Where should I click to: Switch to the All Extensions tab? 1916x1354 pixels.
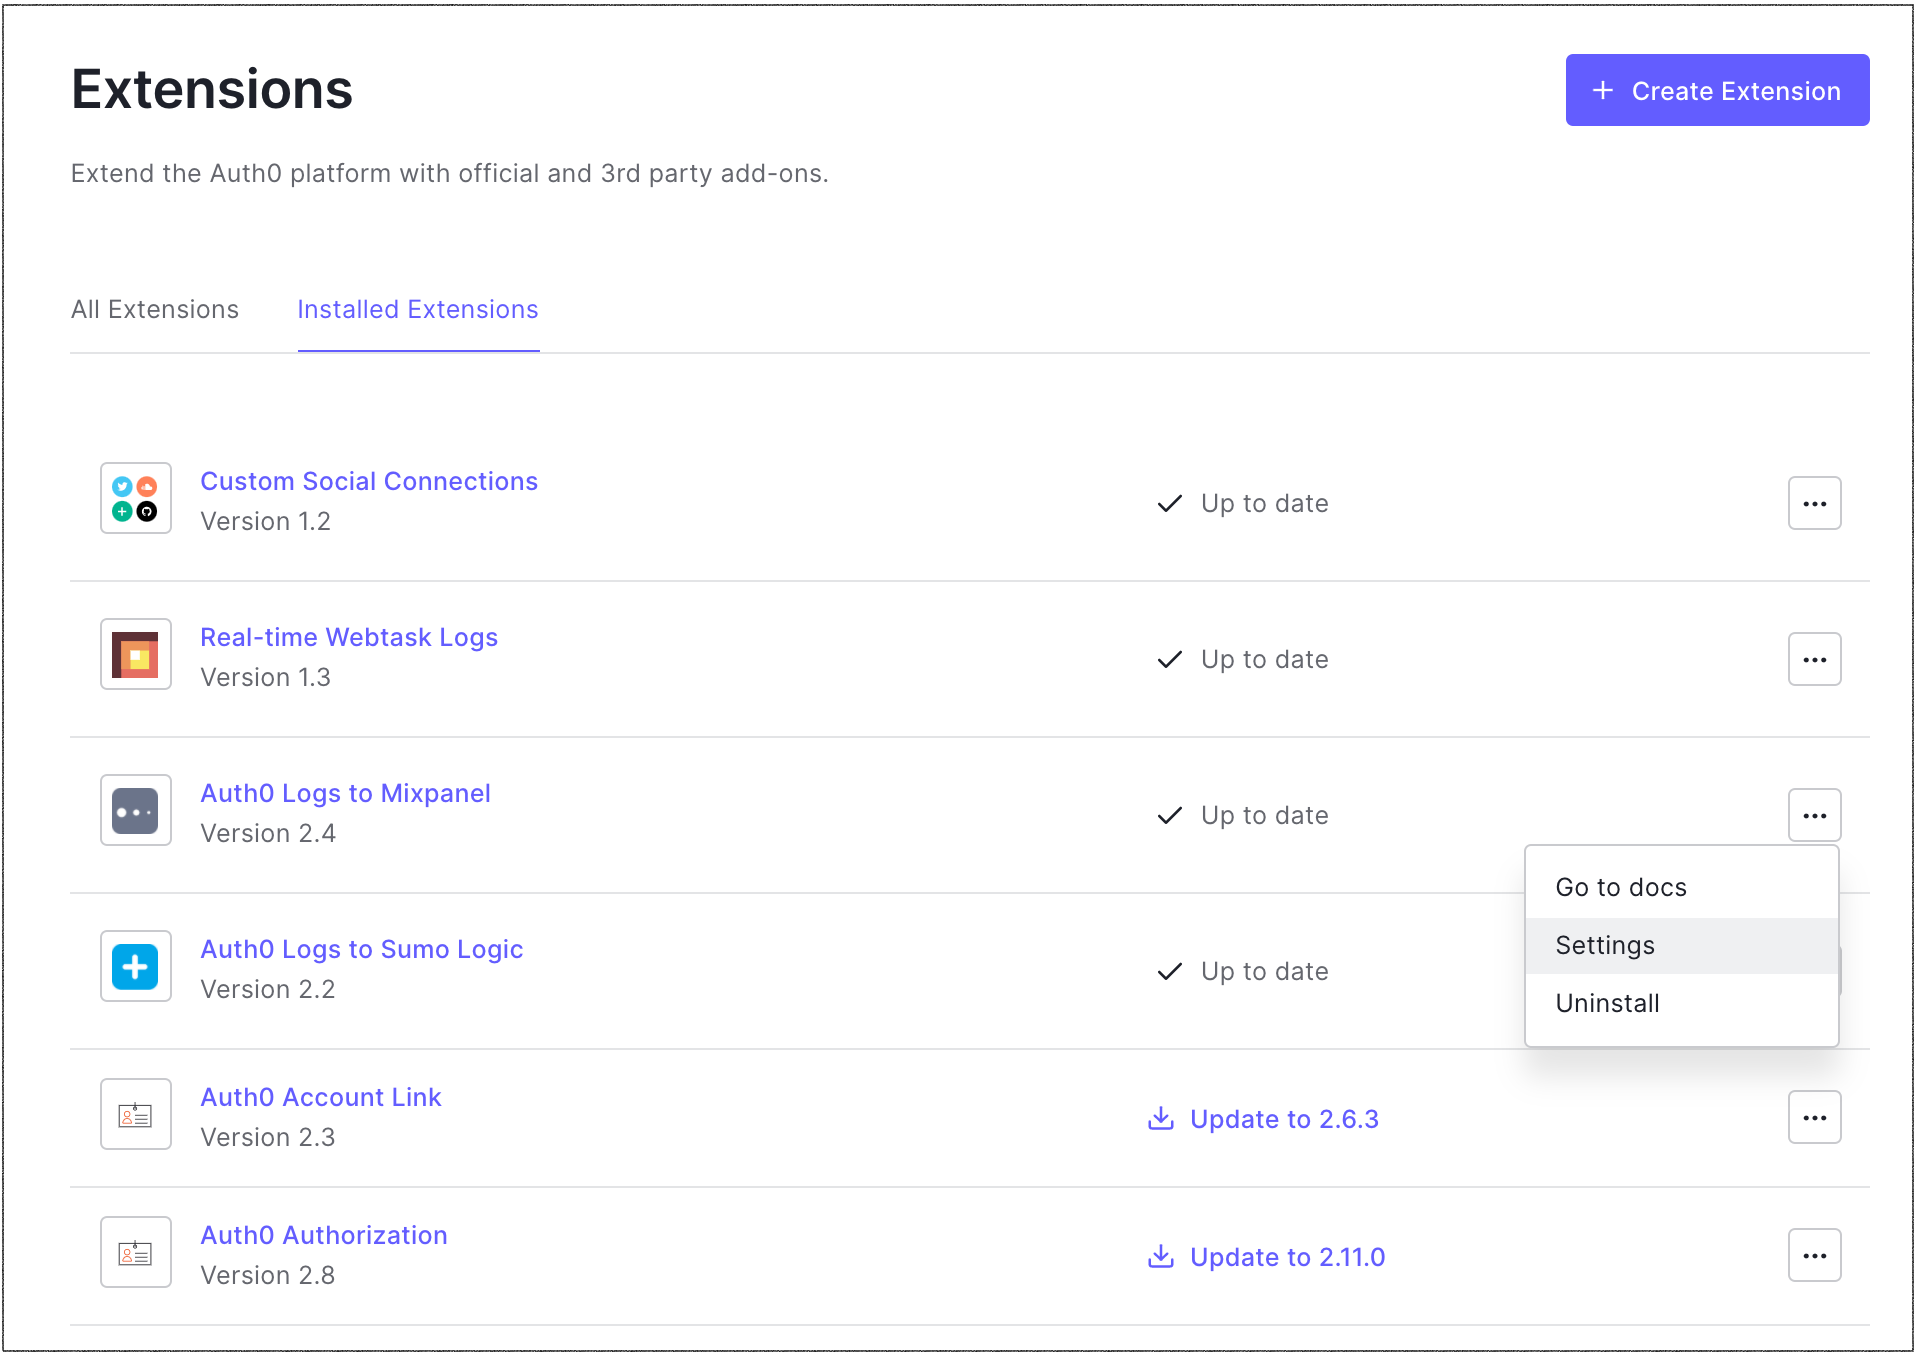155,310
